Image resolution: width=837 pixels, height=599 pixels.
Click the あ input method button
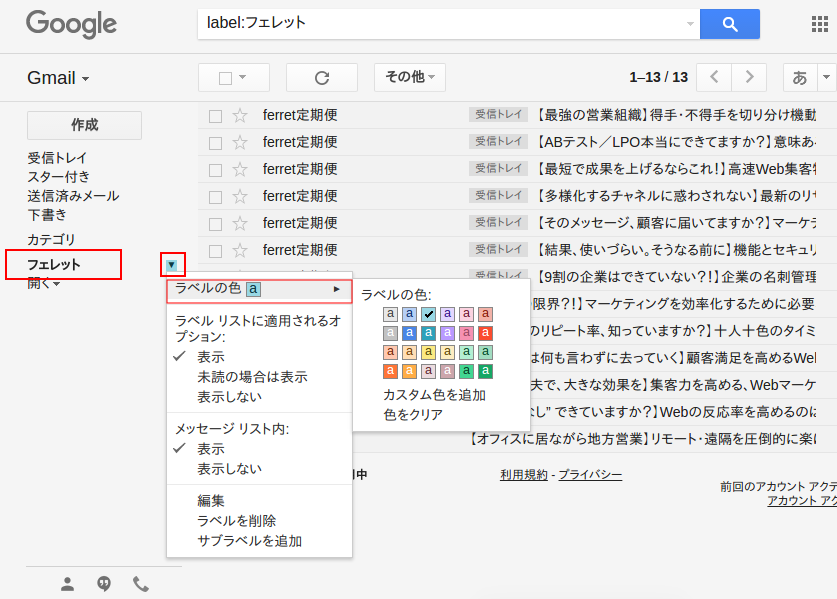click(x=799, y=78)
